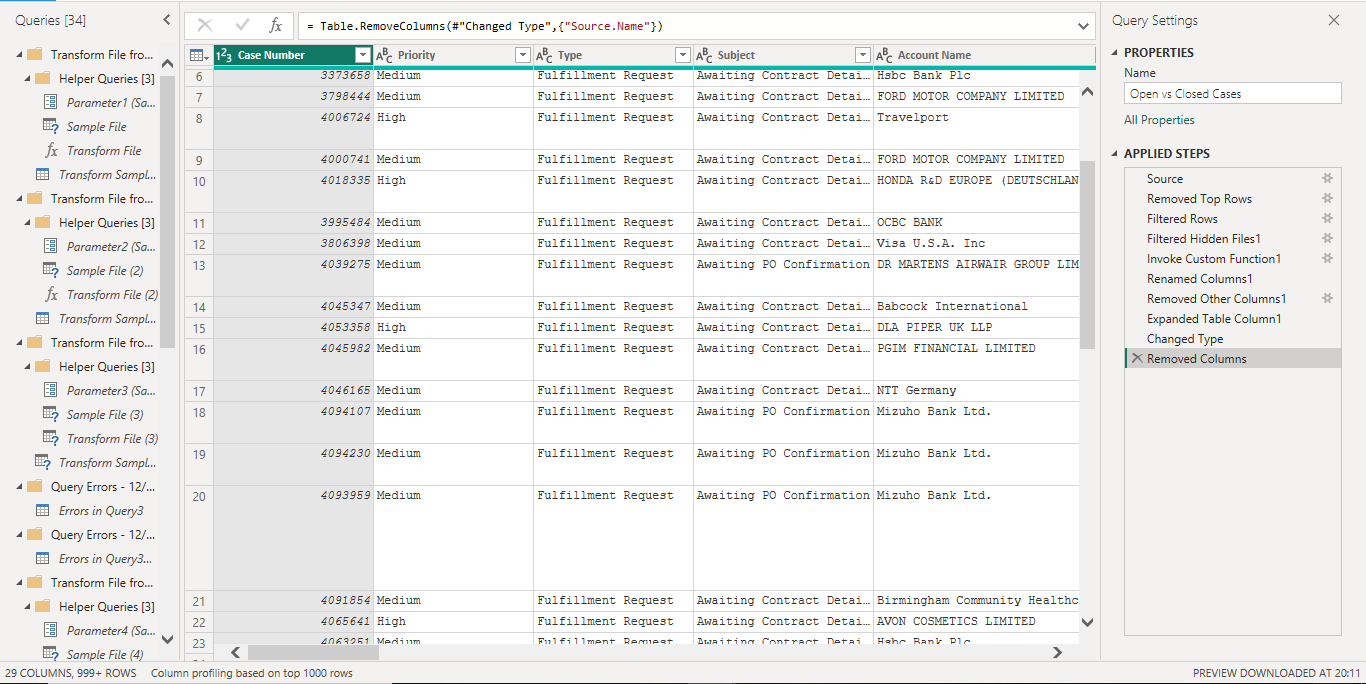Select Filtered Rows applied step
This screenshot has height=684, width=1366.
(x=1232, y=219)
